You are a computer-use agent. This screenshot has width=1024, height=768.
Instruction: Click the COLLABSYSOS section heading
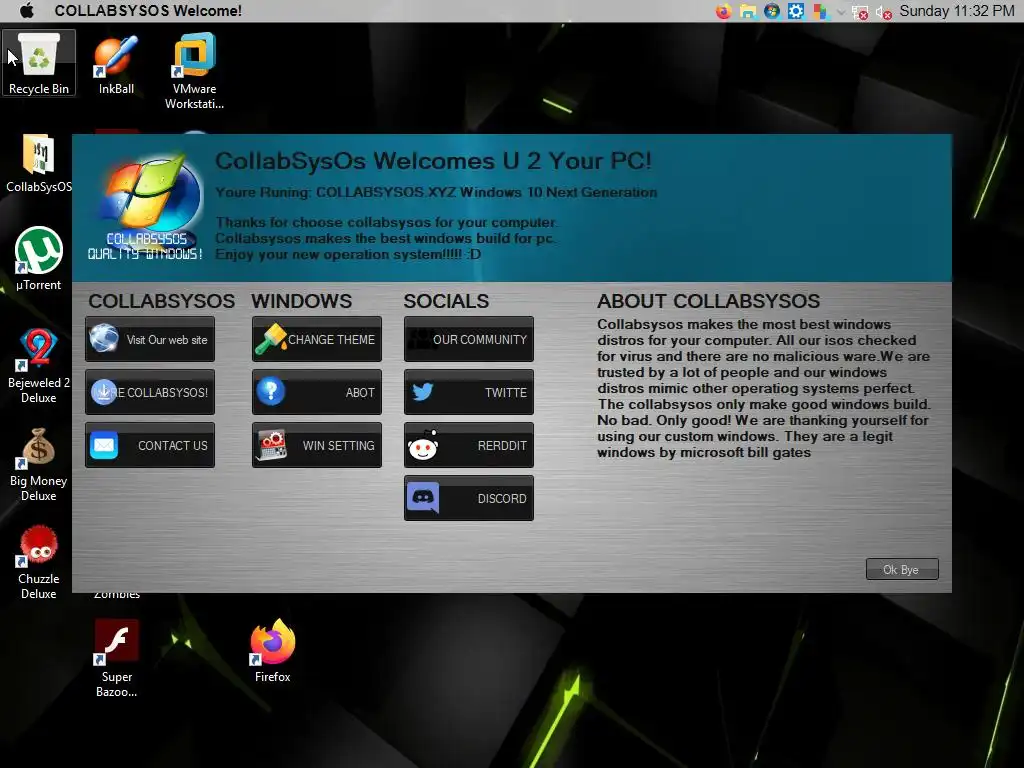pyautogui.click(x=161, y=301)
